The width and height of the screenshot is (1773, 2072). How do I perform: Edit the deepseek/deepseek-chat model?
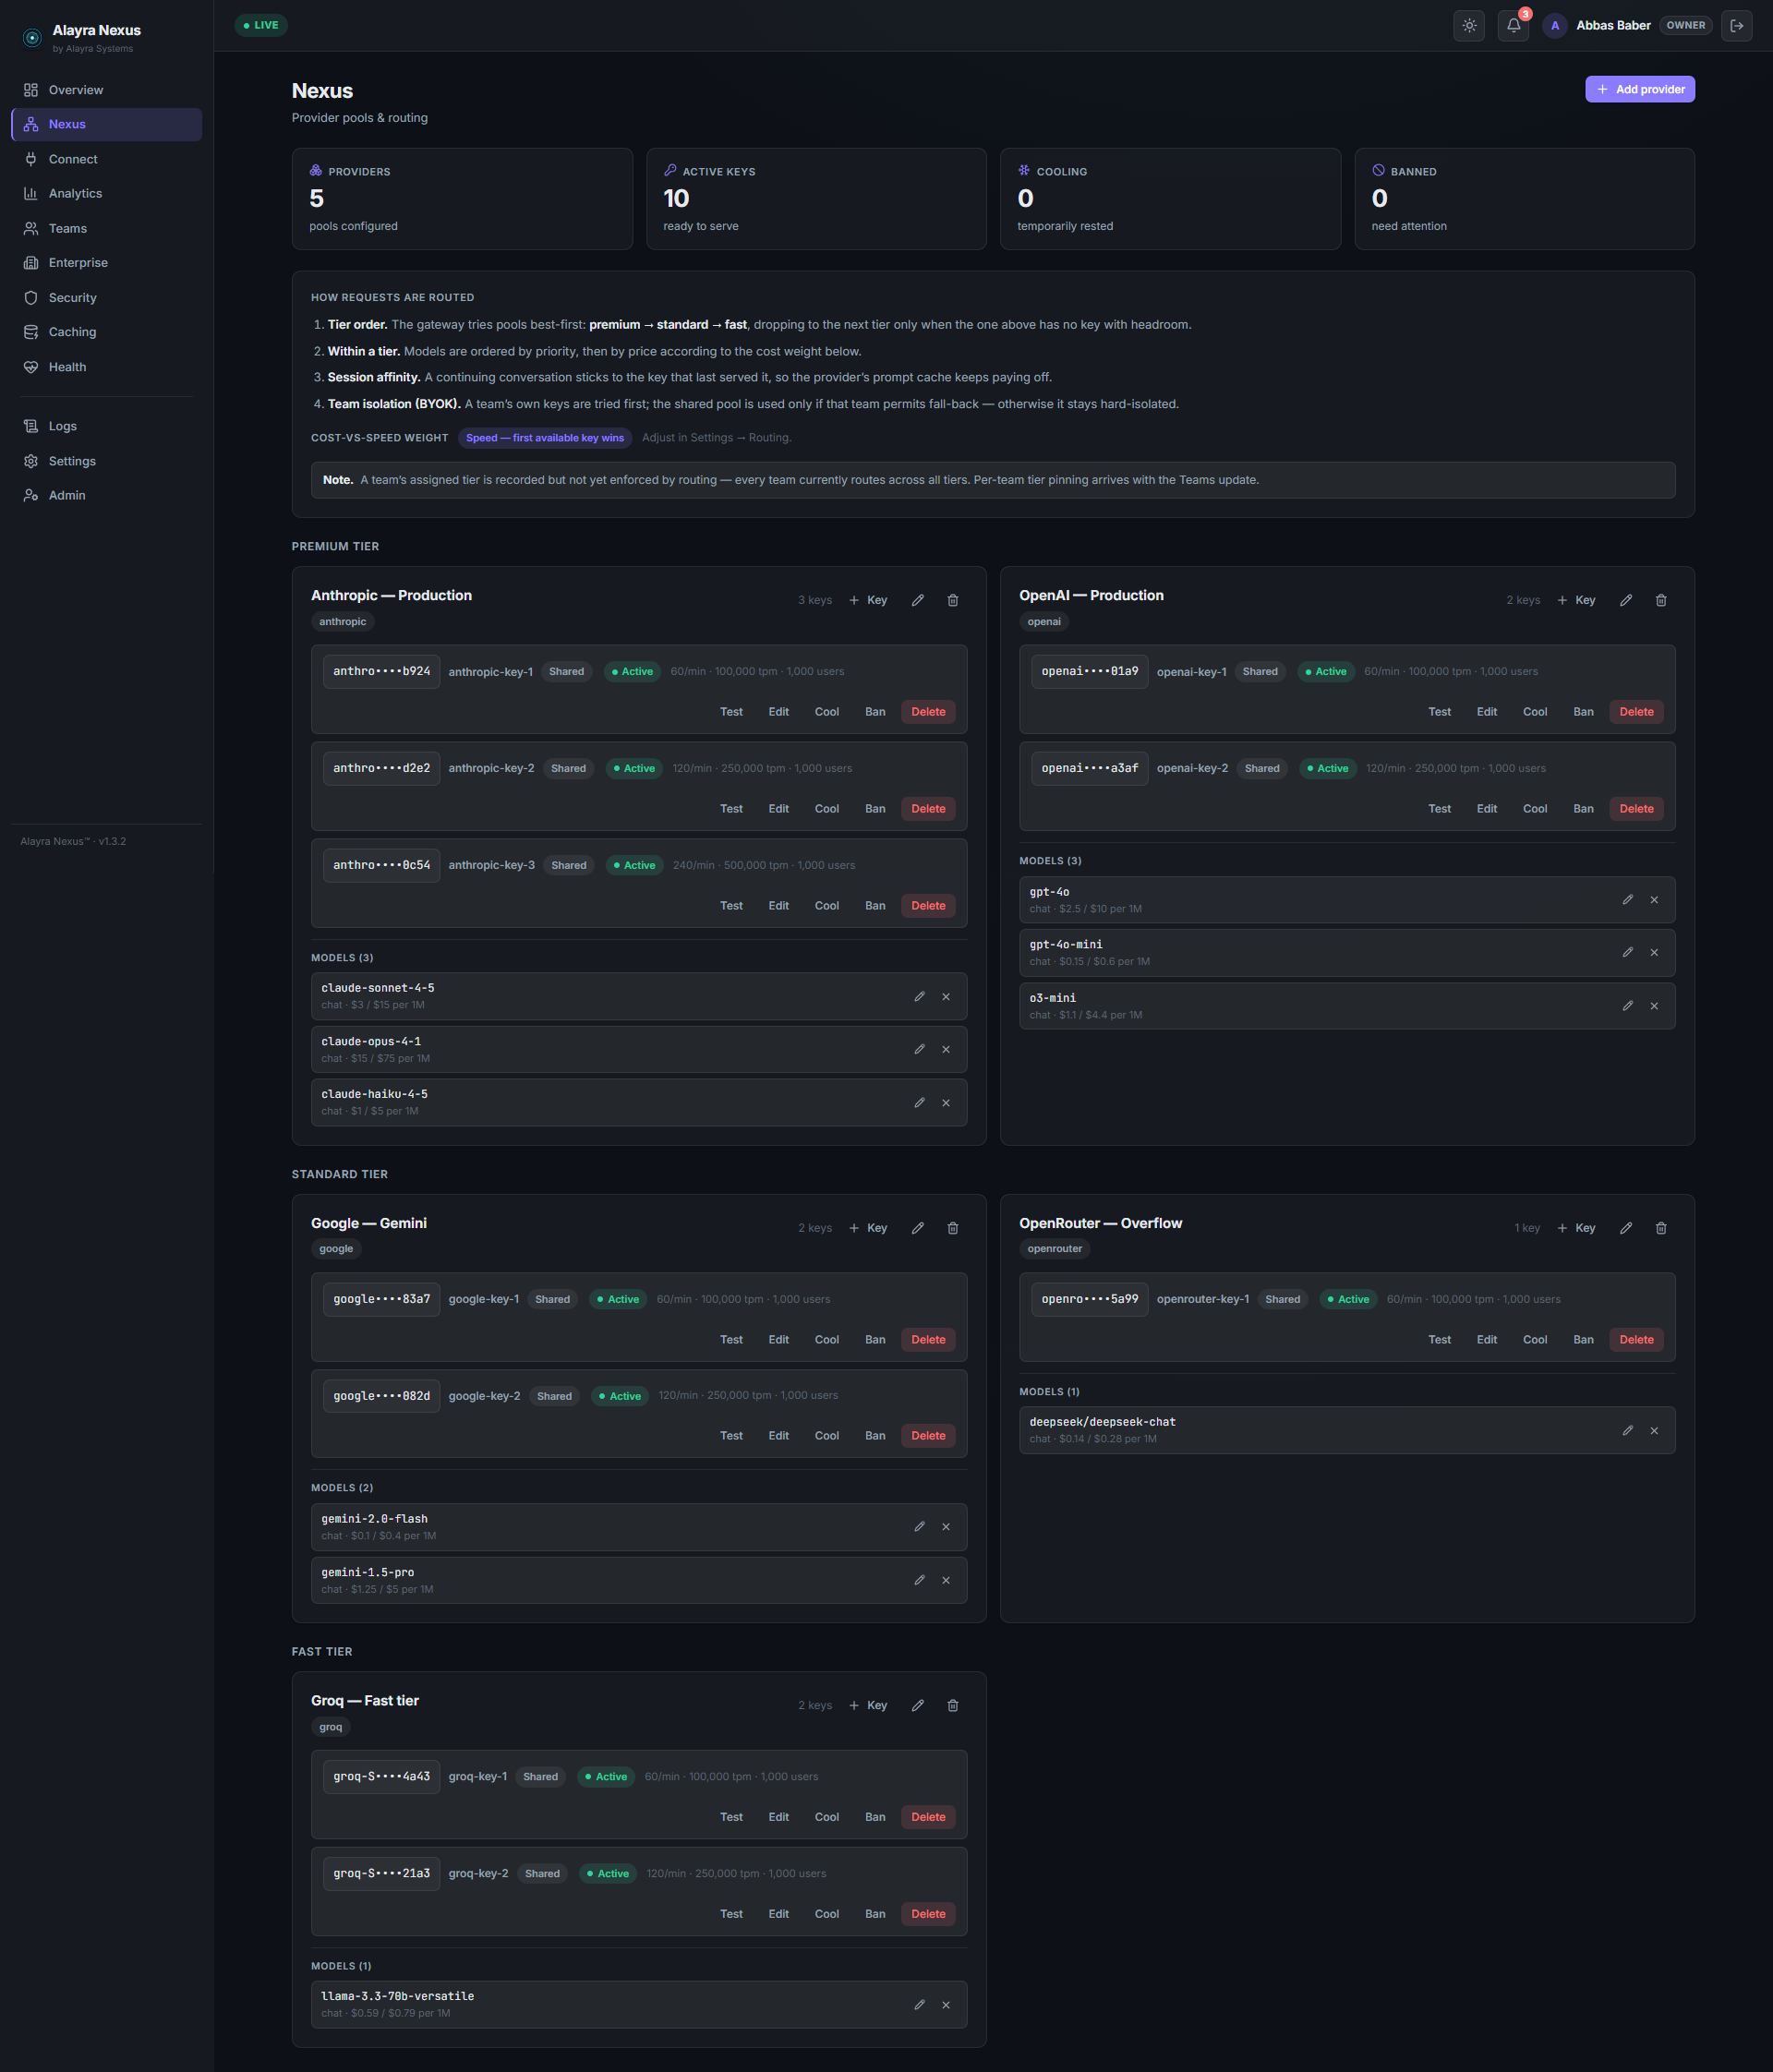click(1627, 1430)
